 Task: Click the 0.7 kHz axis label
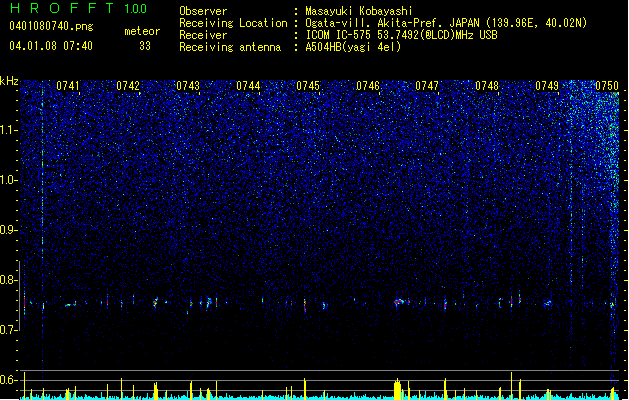click(8, 330)
